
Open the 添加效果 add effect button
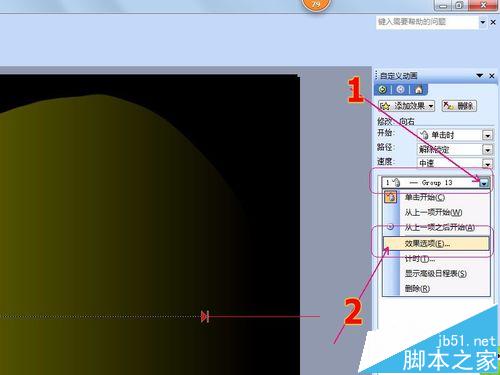406,106
